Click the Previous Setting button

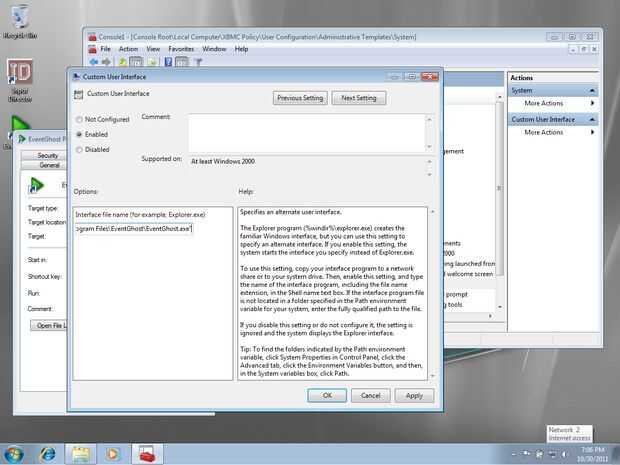300,98
